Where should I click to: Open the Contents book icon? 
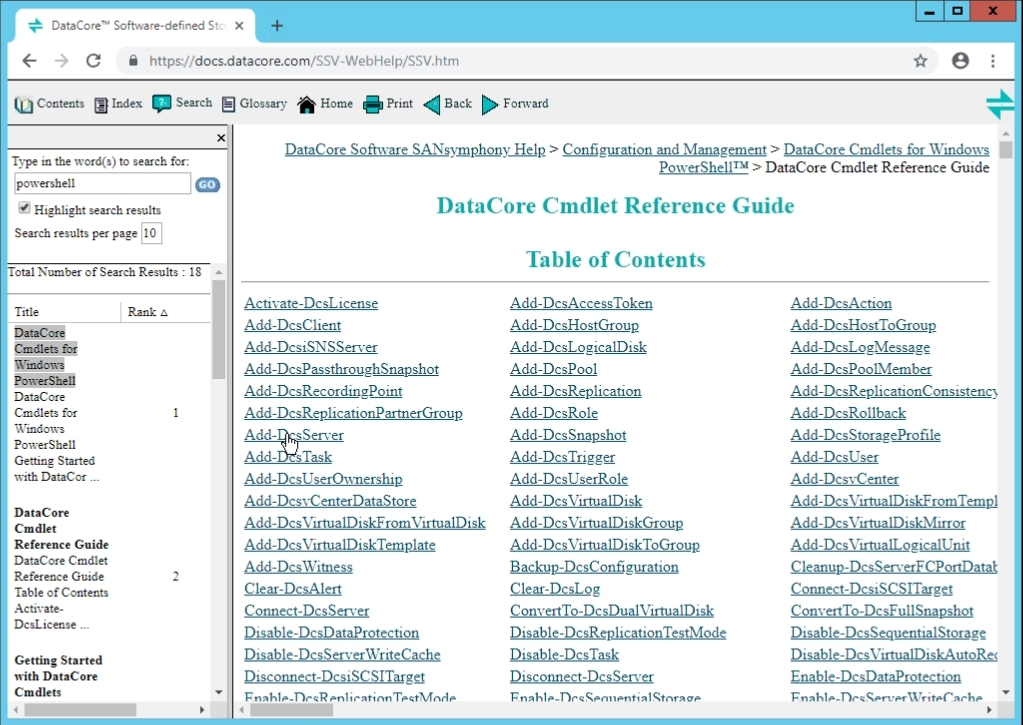coord(24,104)
